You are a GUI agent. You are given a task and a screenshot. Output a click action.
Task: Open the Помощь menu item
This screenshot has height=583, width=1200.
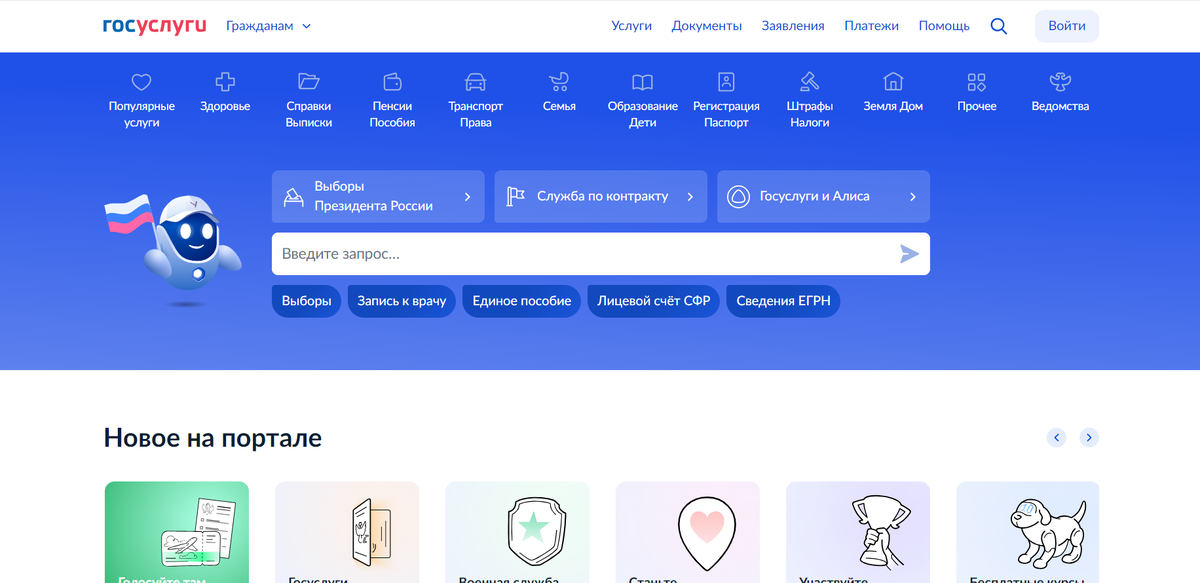944,26
